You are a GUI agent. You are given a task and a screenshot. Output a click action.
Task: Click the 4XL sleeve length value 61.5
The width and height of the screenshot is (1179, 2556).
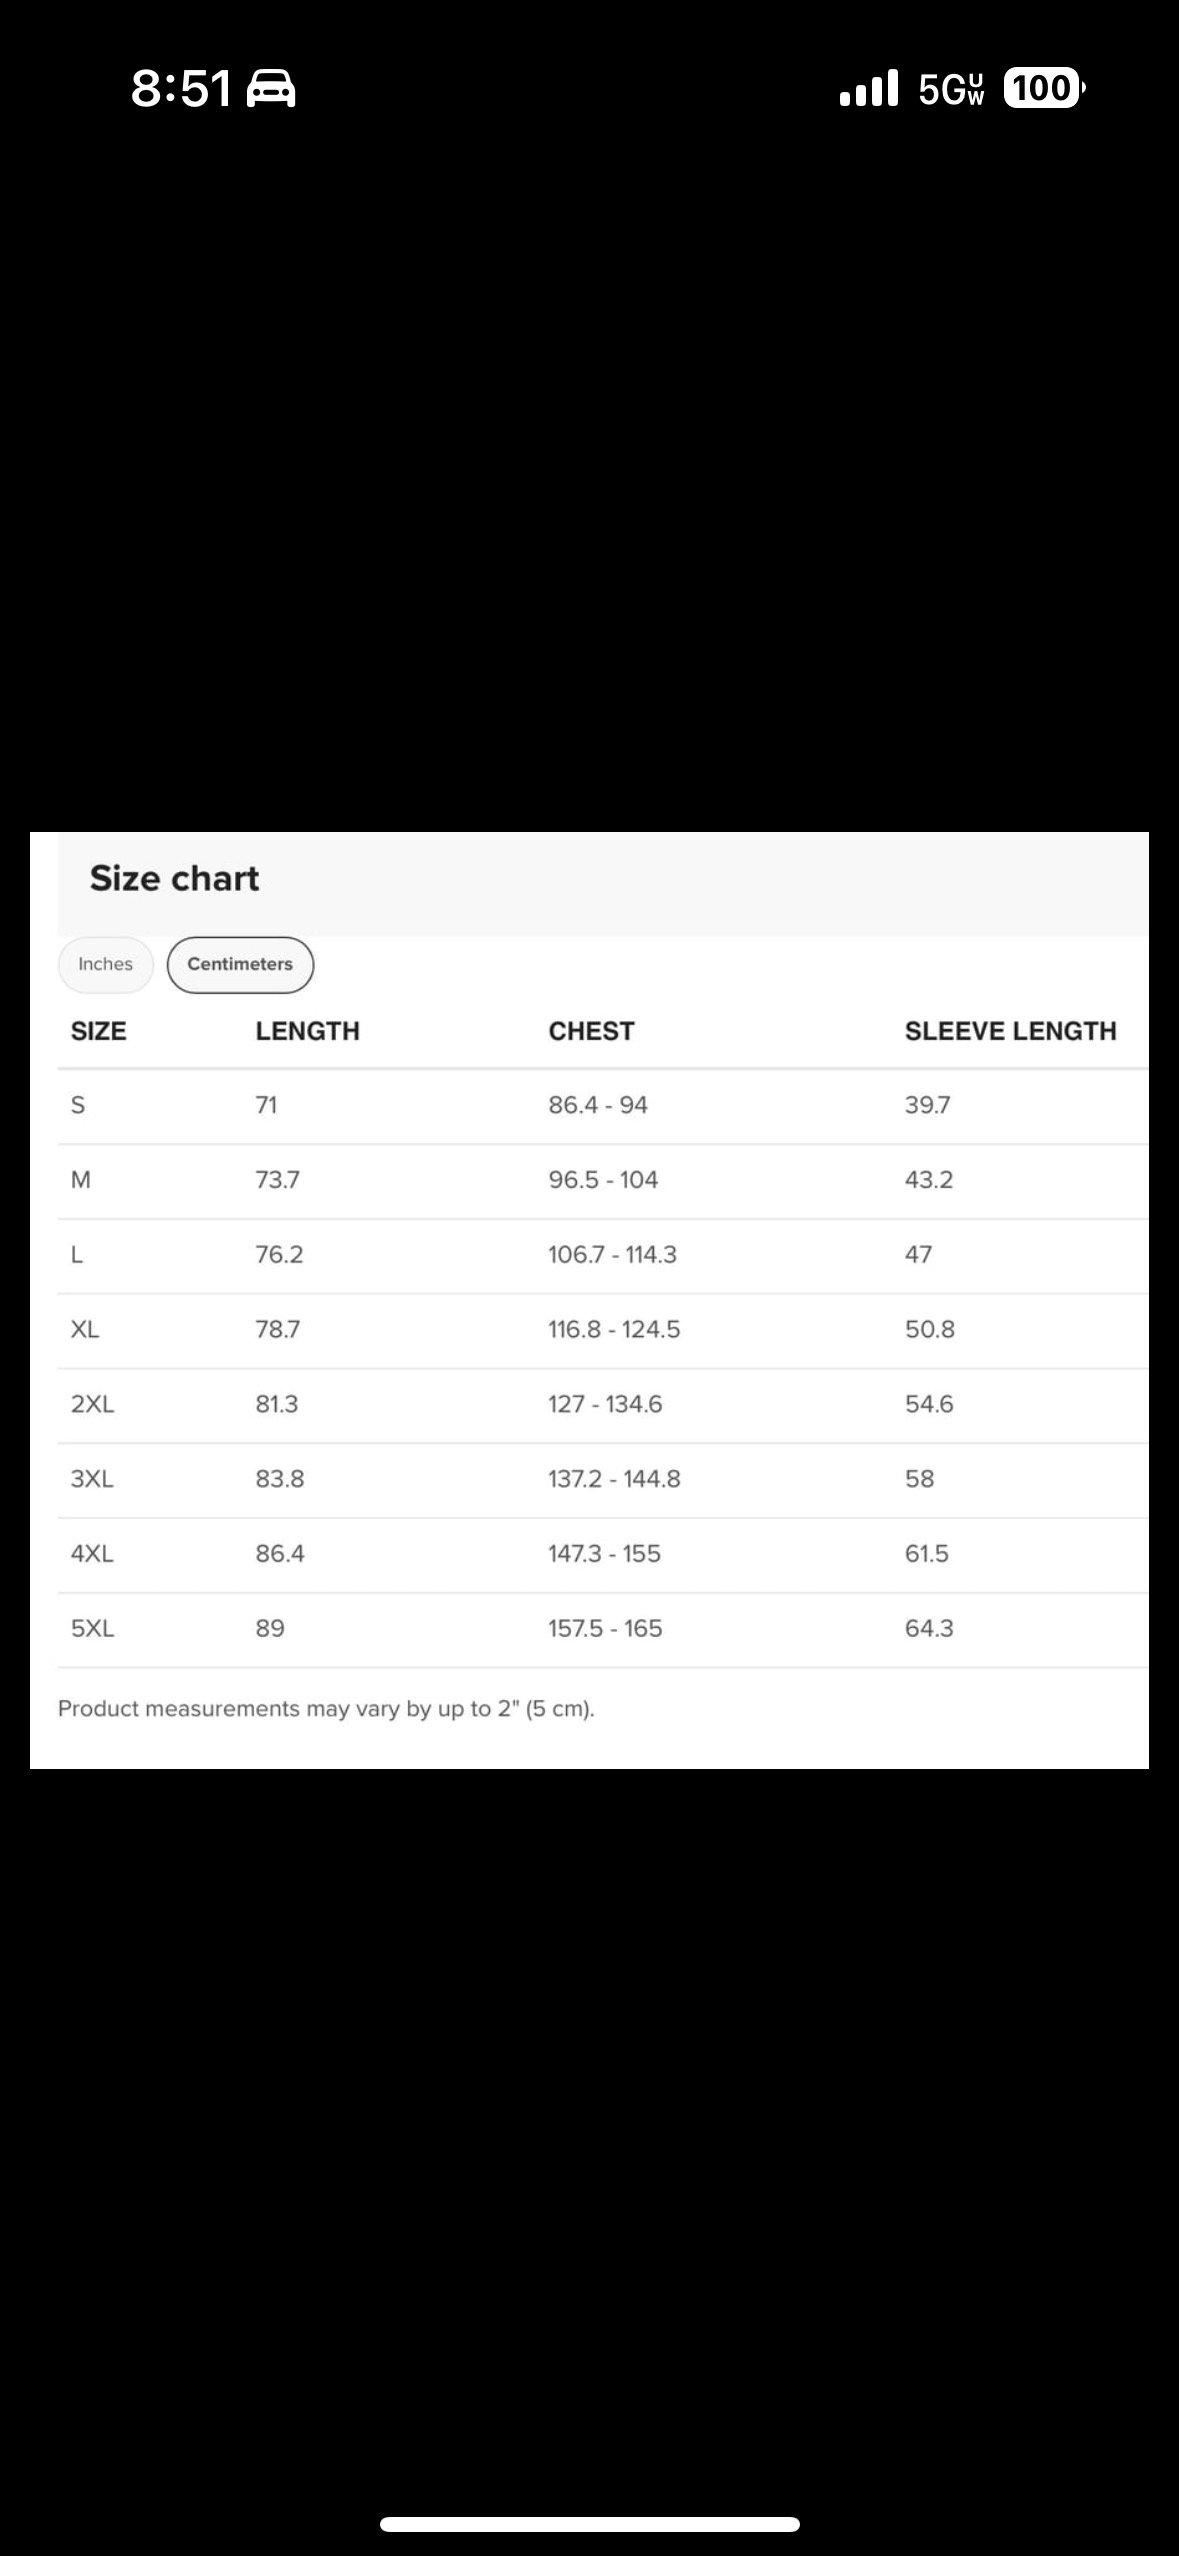[x=926, y=1553]
